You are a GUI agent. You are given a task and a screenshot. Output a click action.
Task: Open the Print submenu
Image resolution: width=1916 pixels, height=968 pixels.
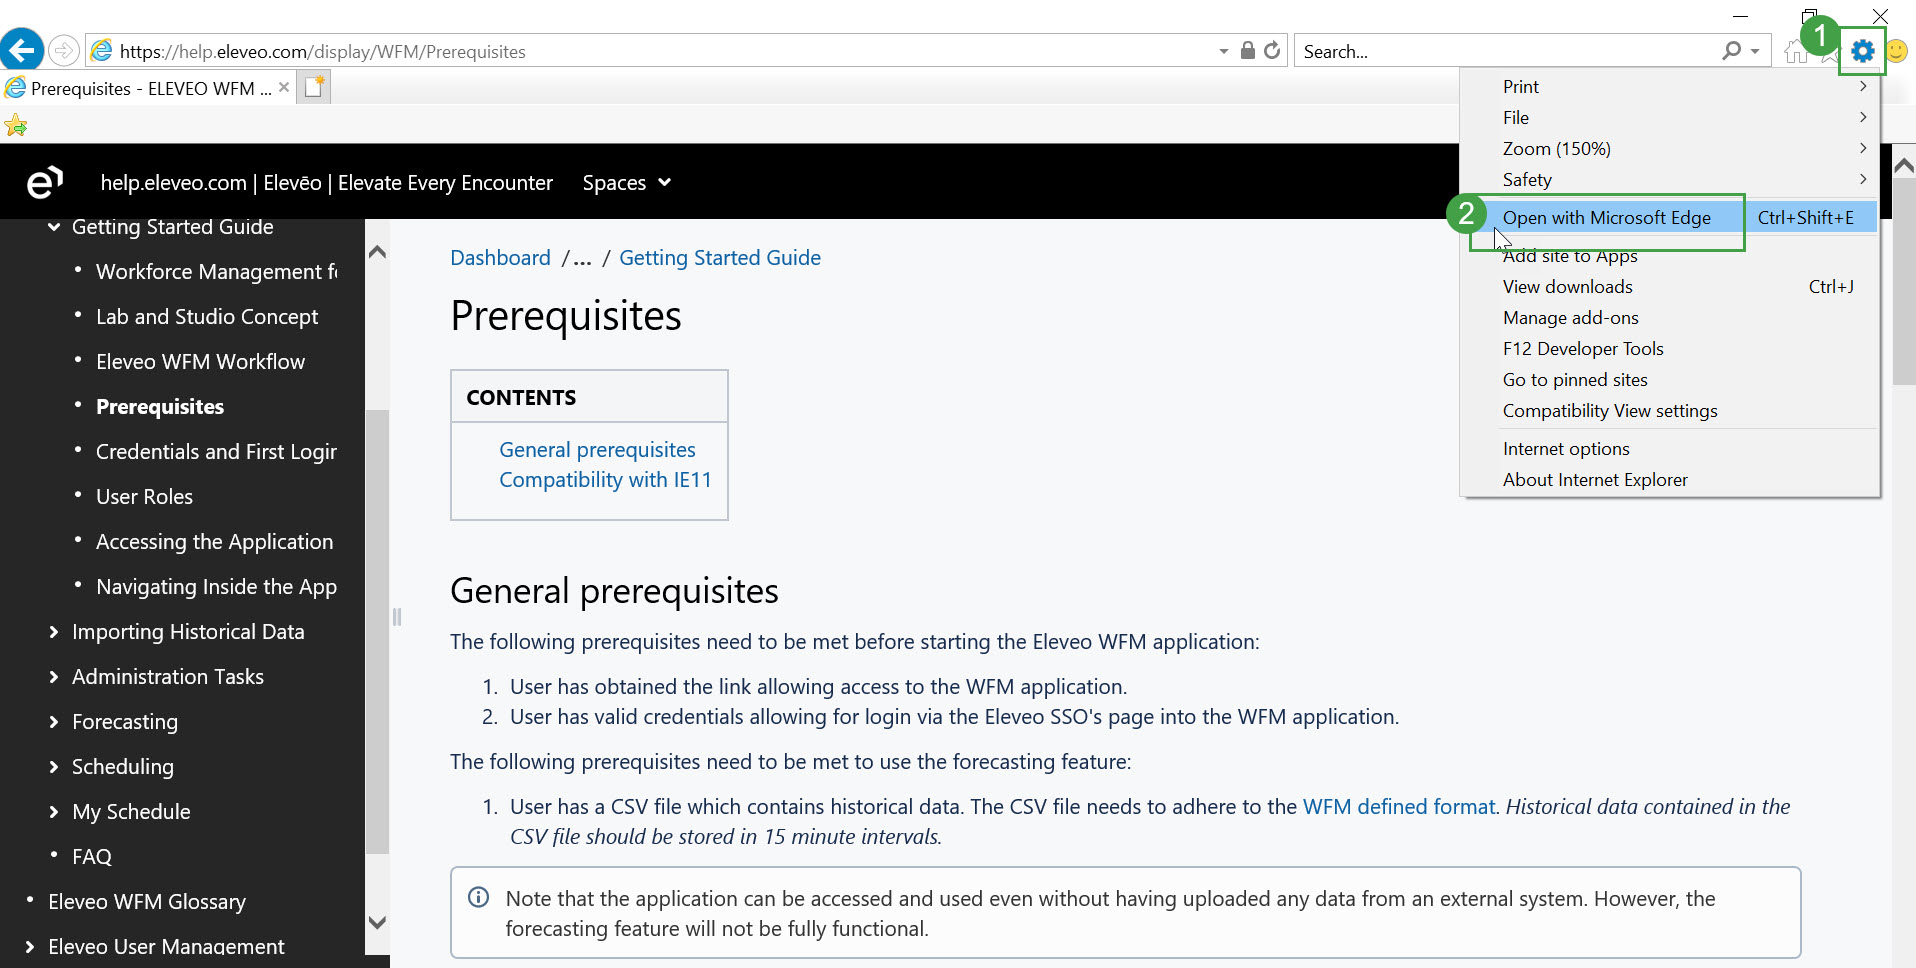click(x=1521, y=87)
